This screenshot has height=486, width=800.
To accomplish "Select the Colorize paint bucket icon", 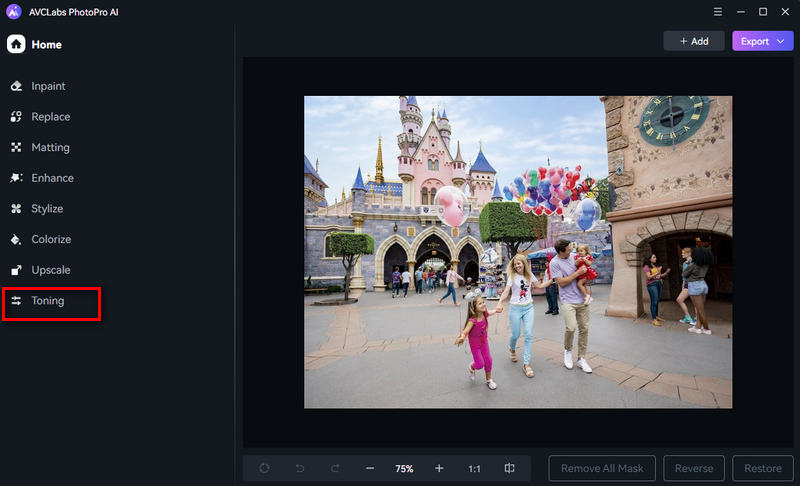I will pos(16,239).
